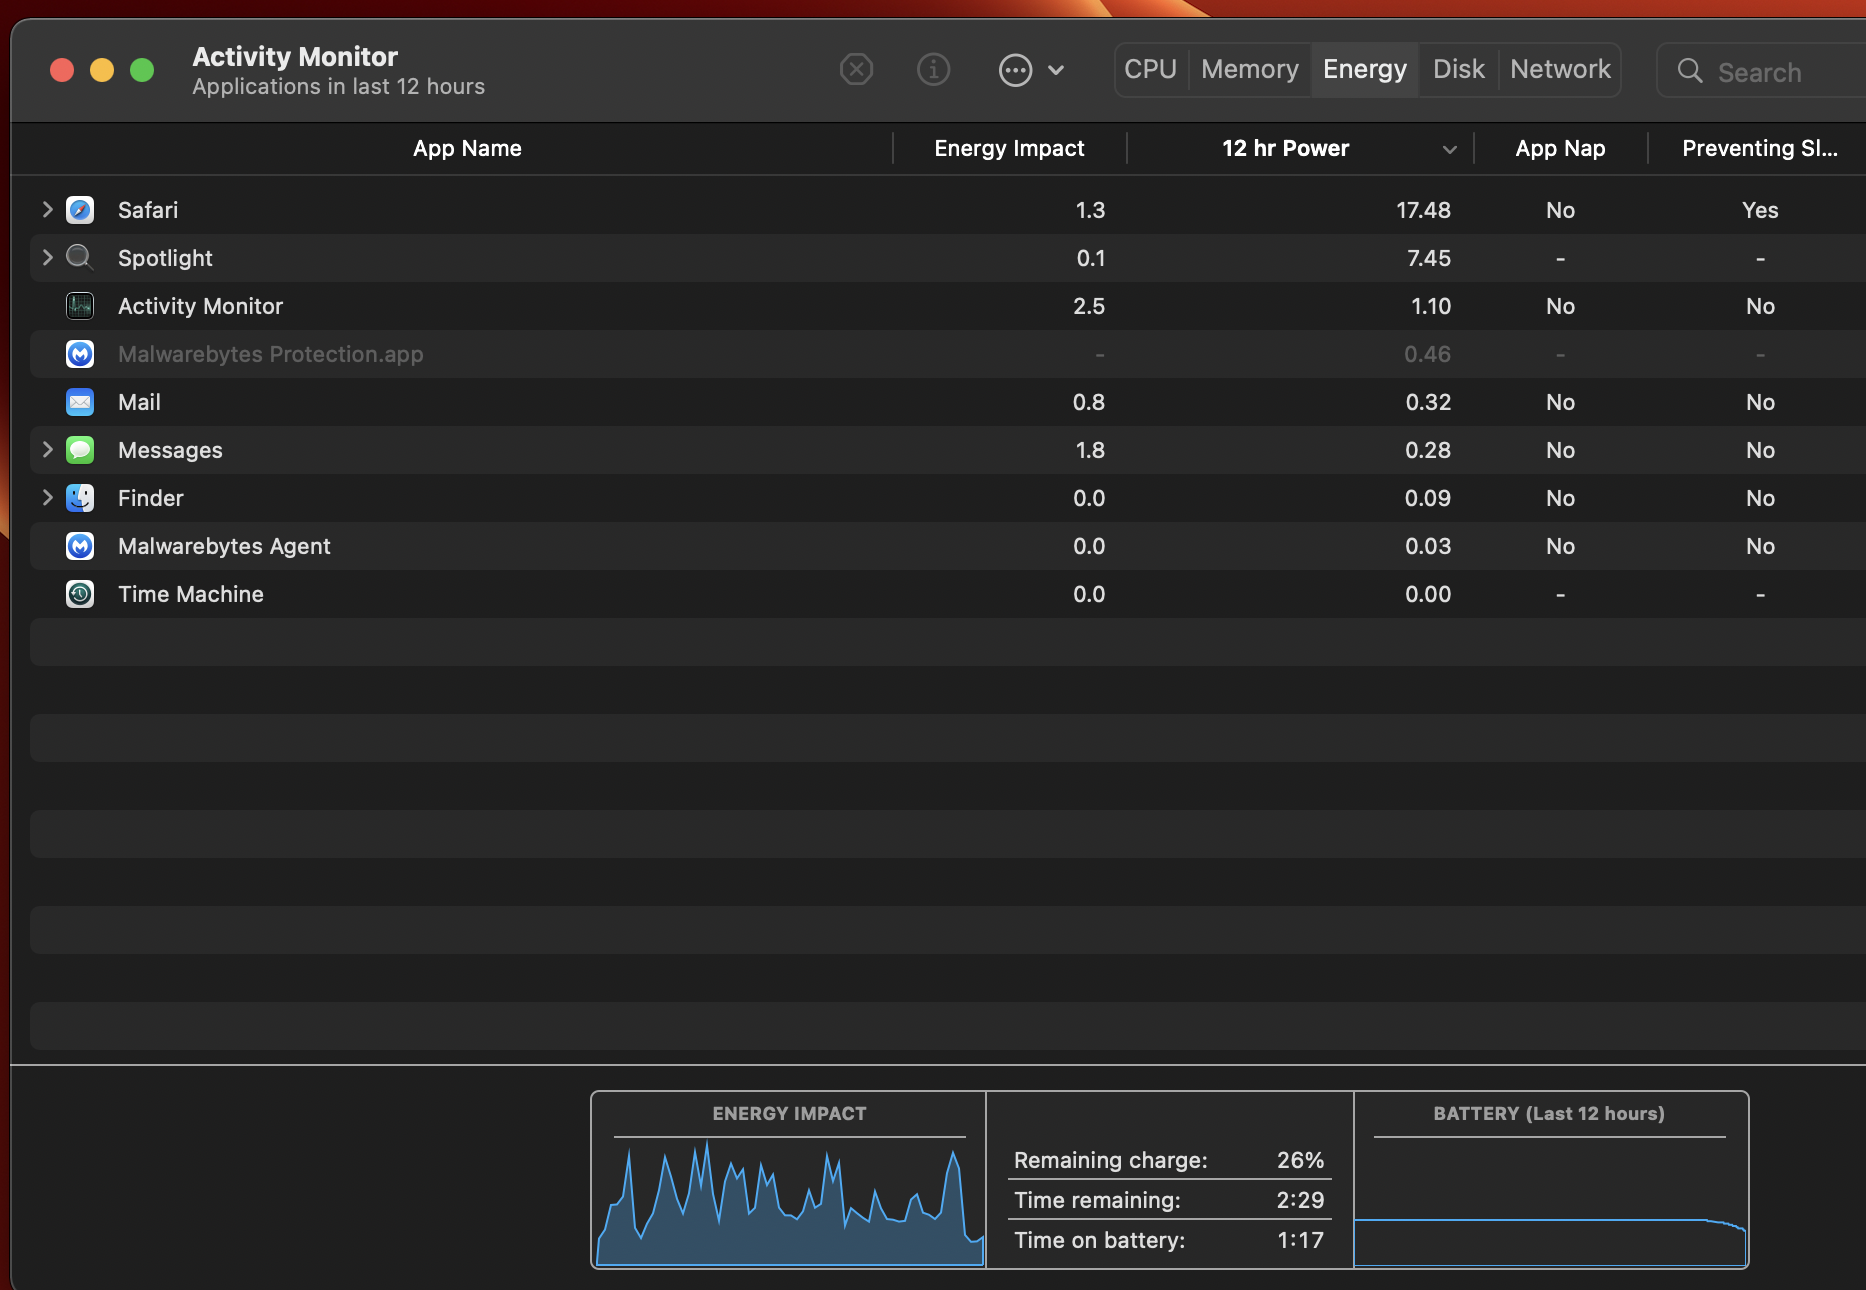Click the Energy Impact graph
This screenshot has width=1866, height=1290.
790,1202
